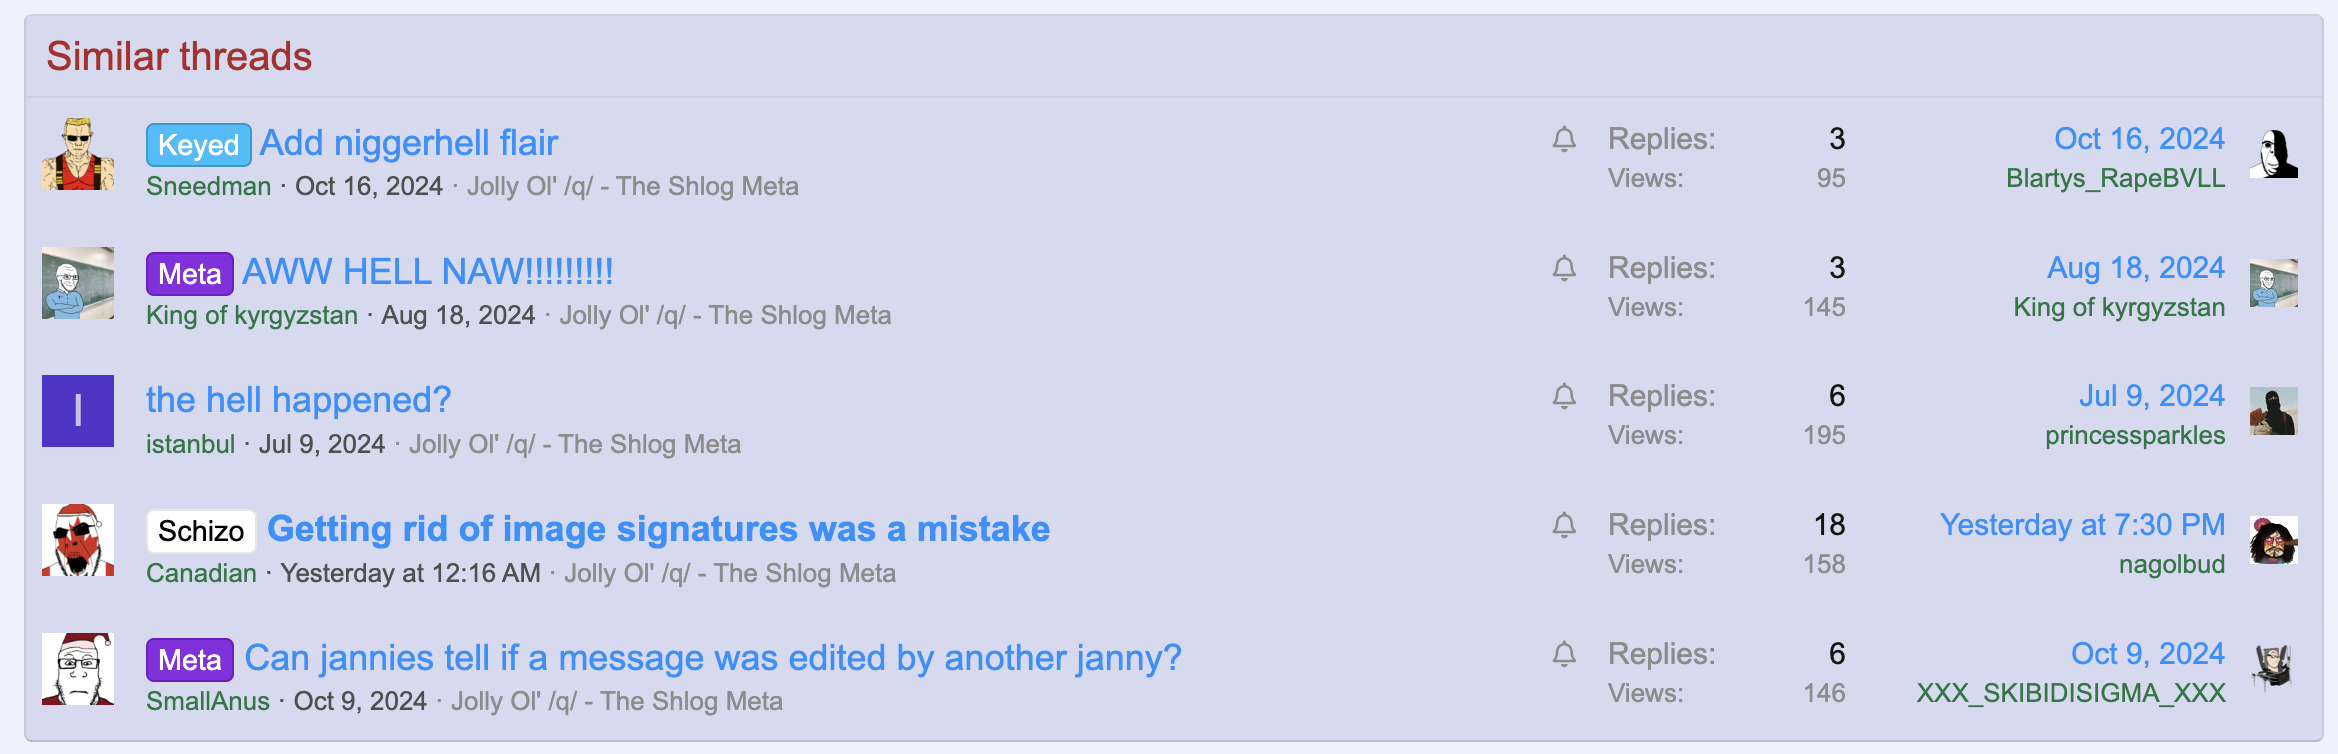The height and width of the screenshot is (754, 2338).
Task: Toggle watch bell for AWW HELL NAW thread
Action: [1564, 268]
